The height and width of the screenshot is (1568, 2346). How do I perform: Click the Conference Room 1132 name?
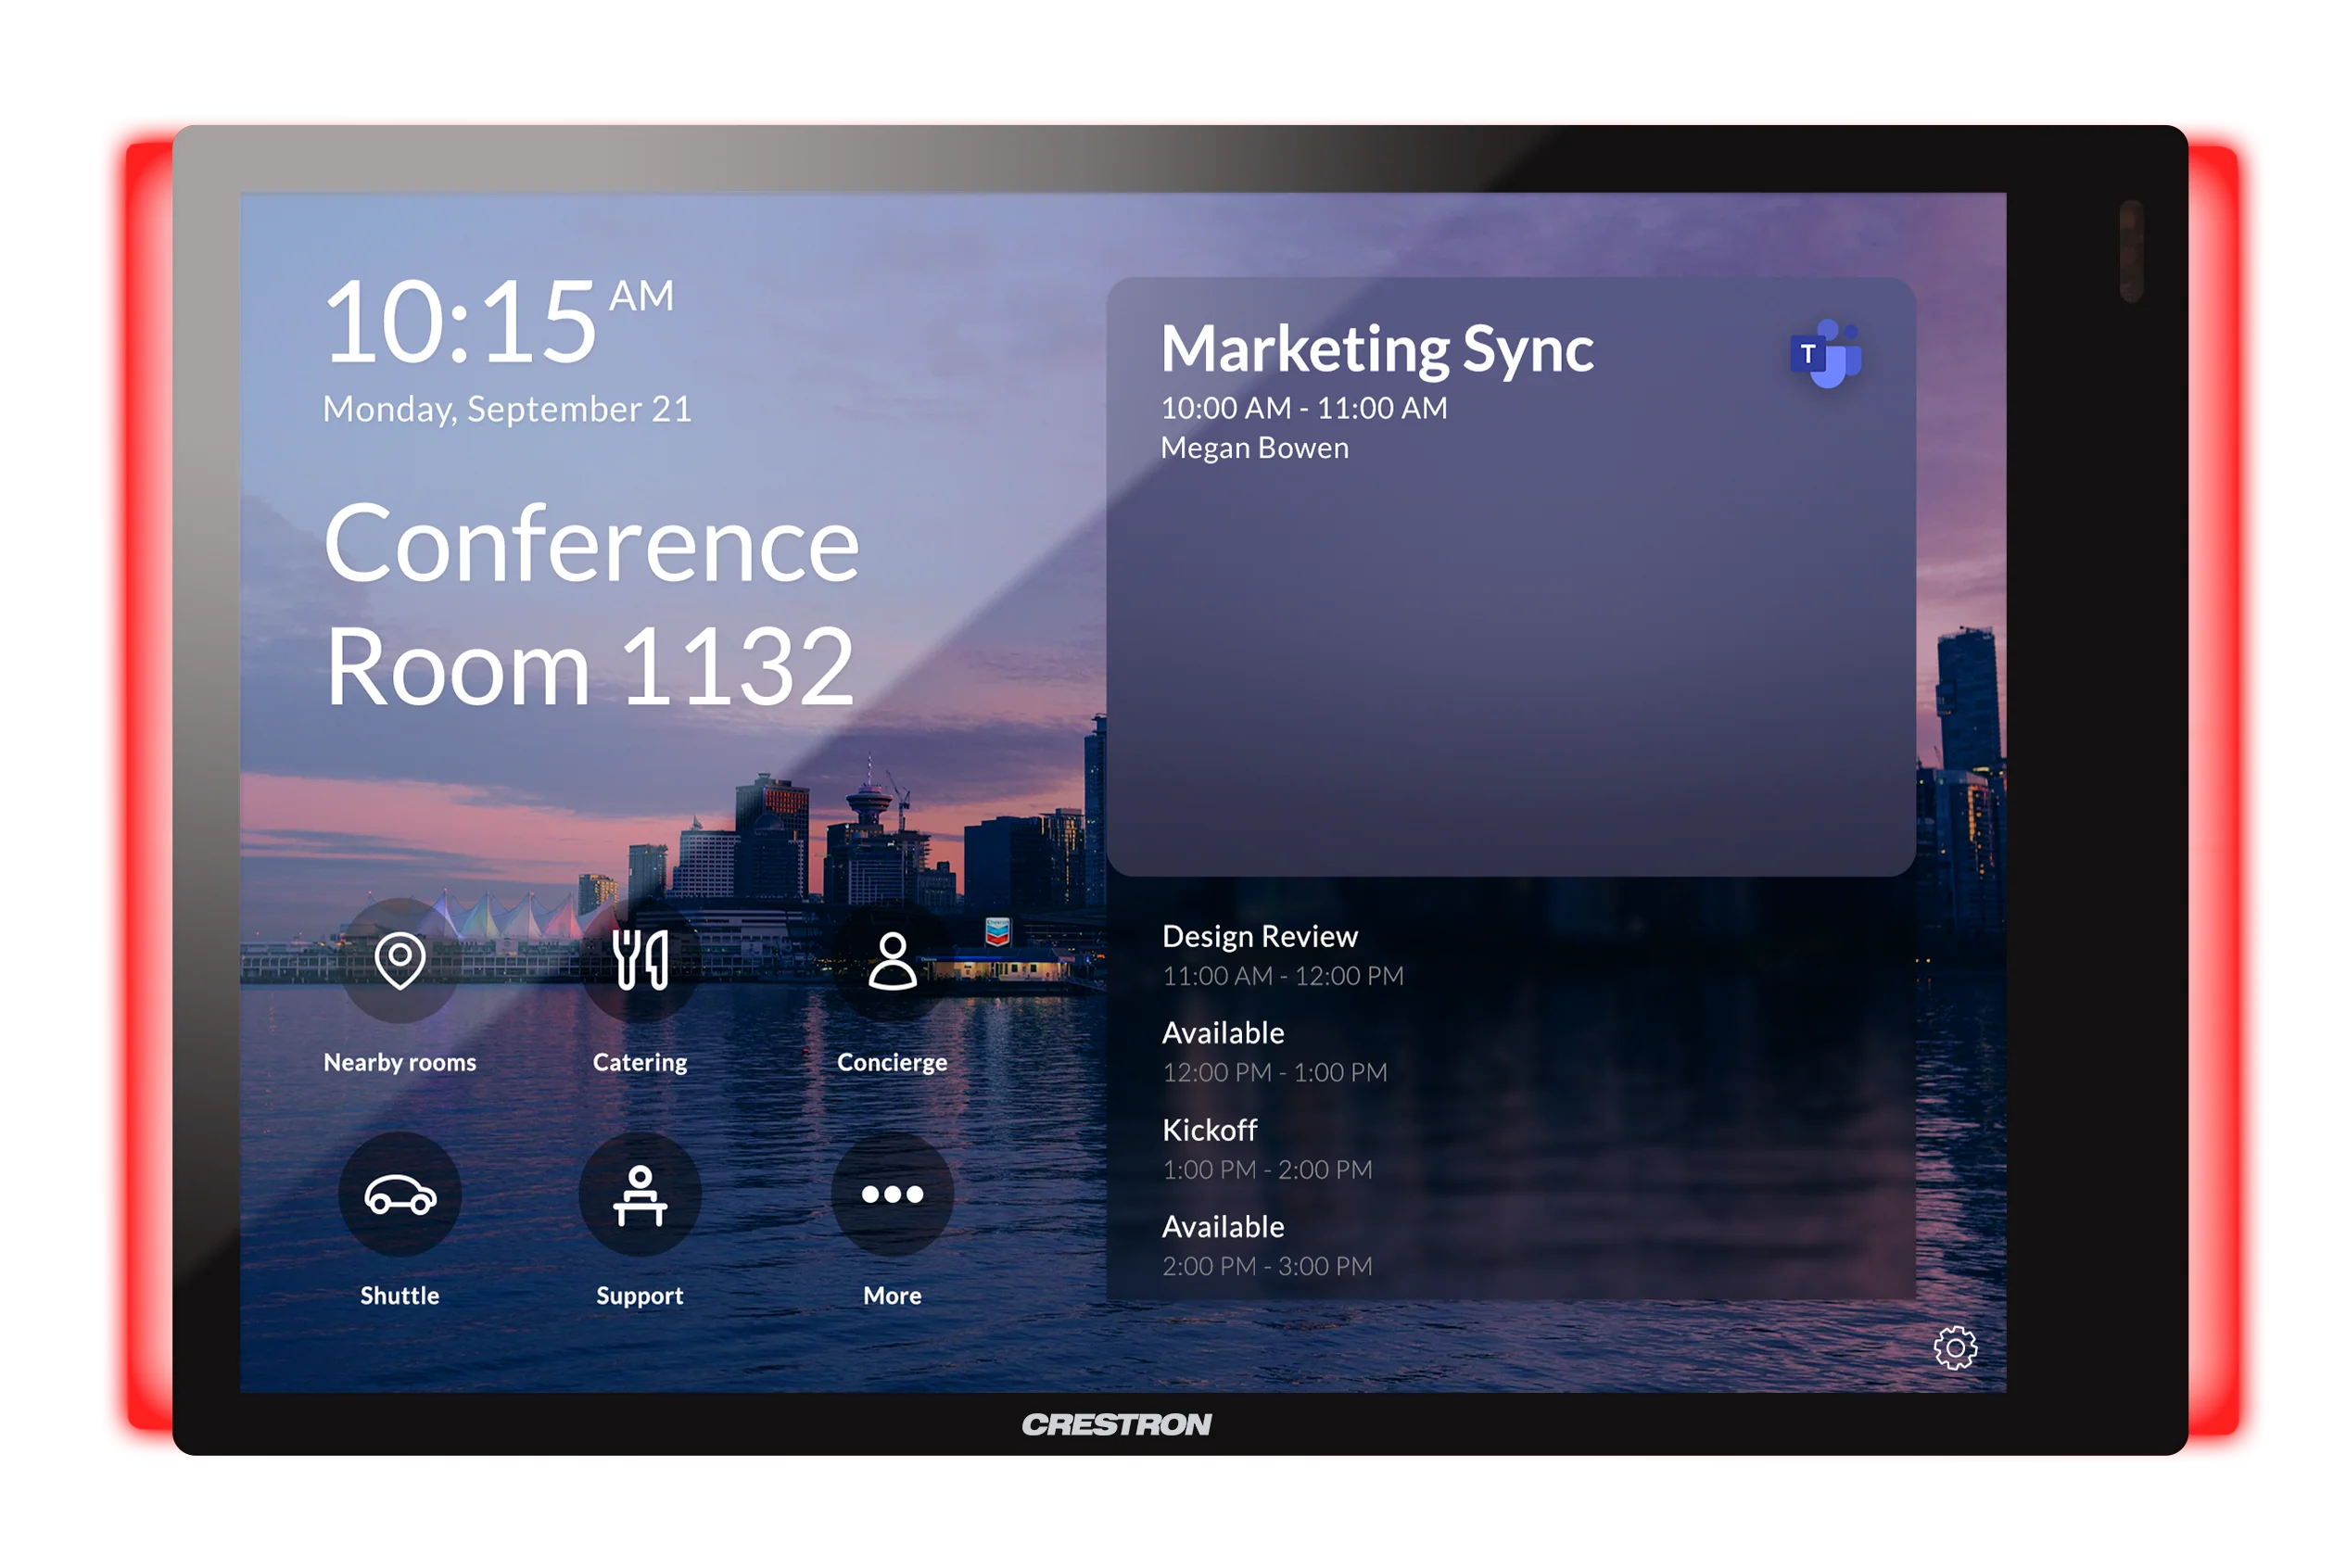point(591,605)
